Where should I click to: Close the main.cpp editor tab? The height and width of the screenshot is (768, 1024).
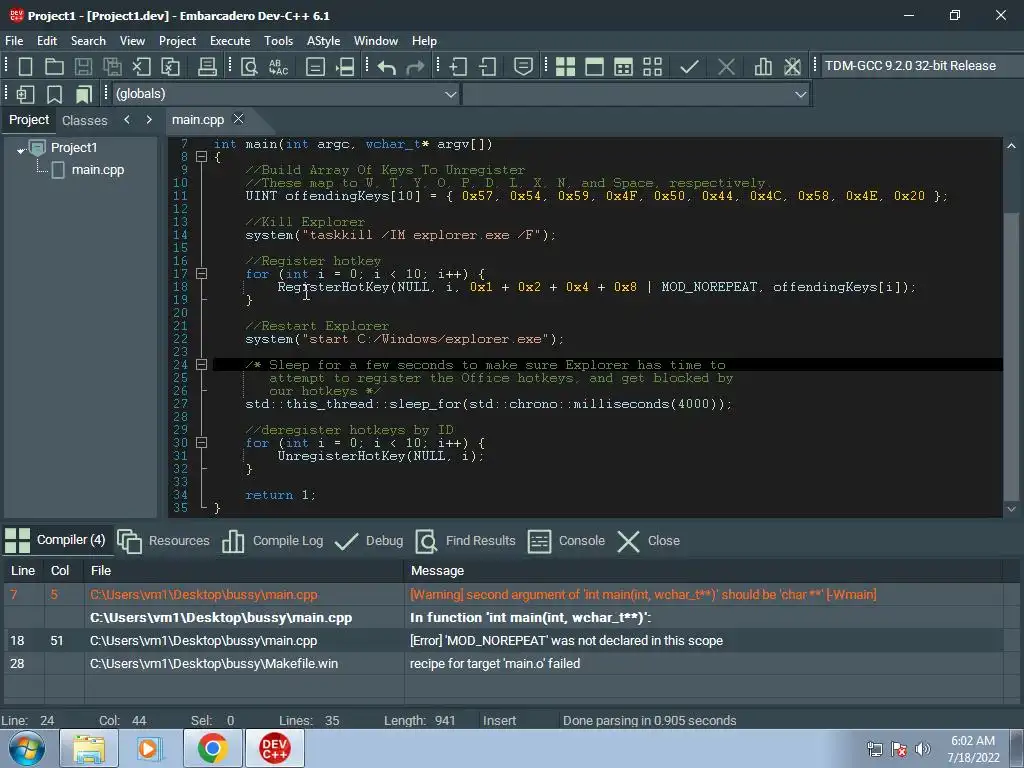tap(238, 119)
